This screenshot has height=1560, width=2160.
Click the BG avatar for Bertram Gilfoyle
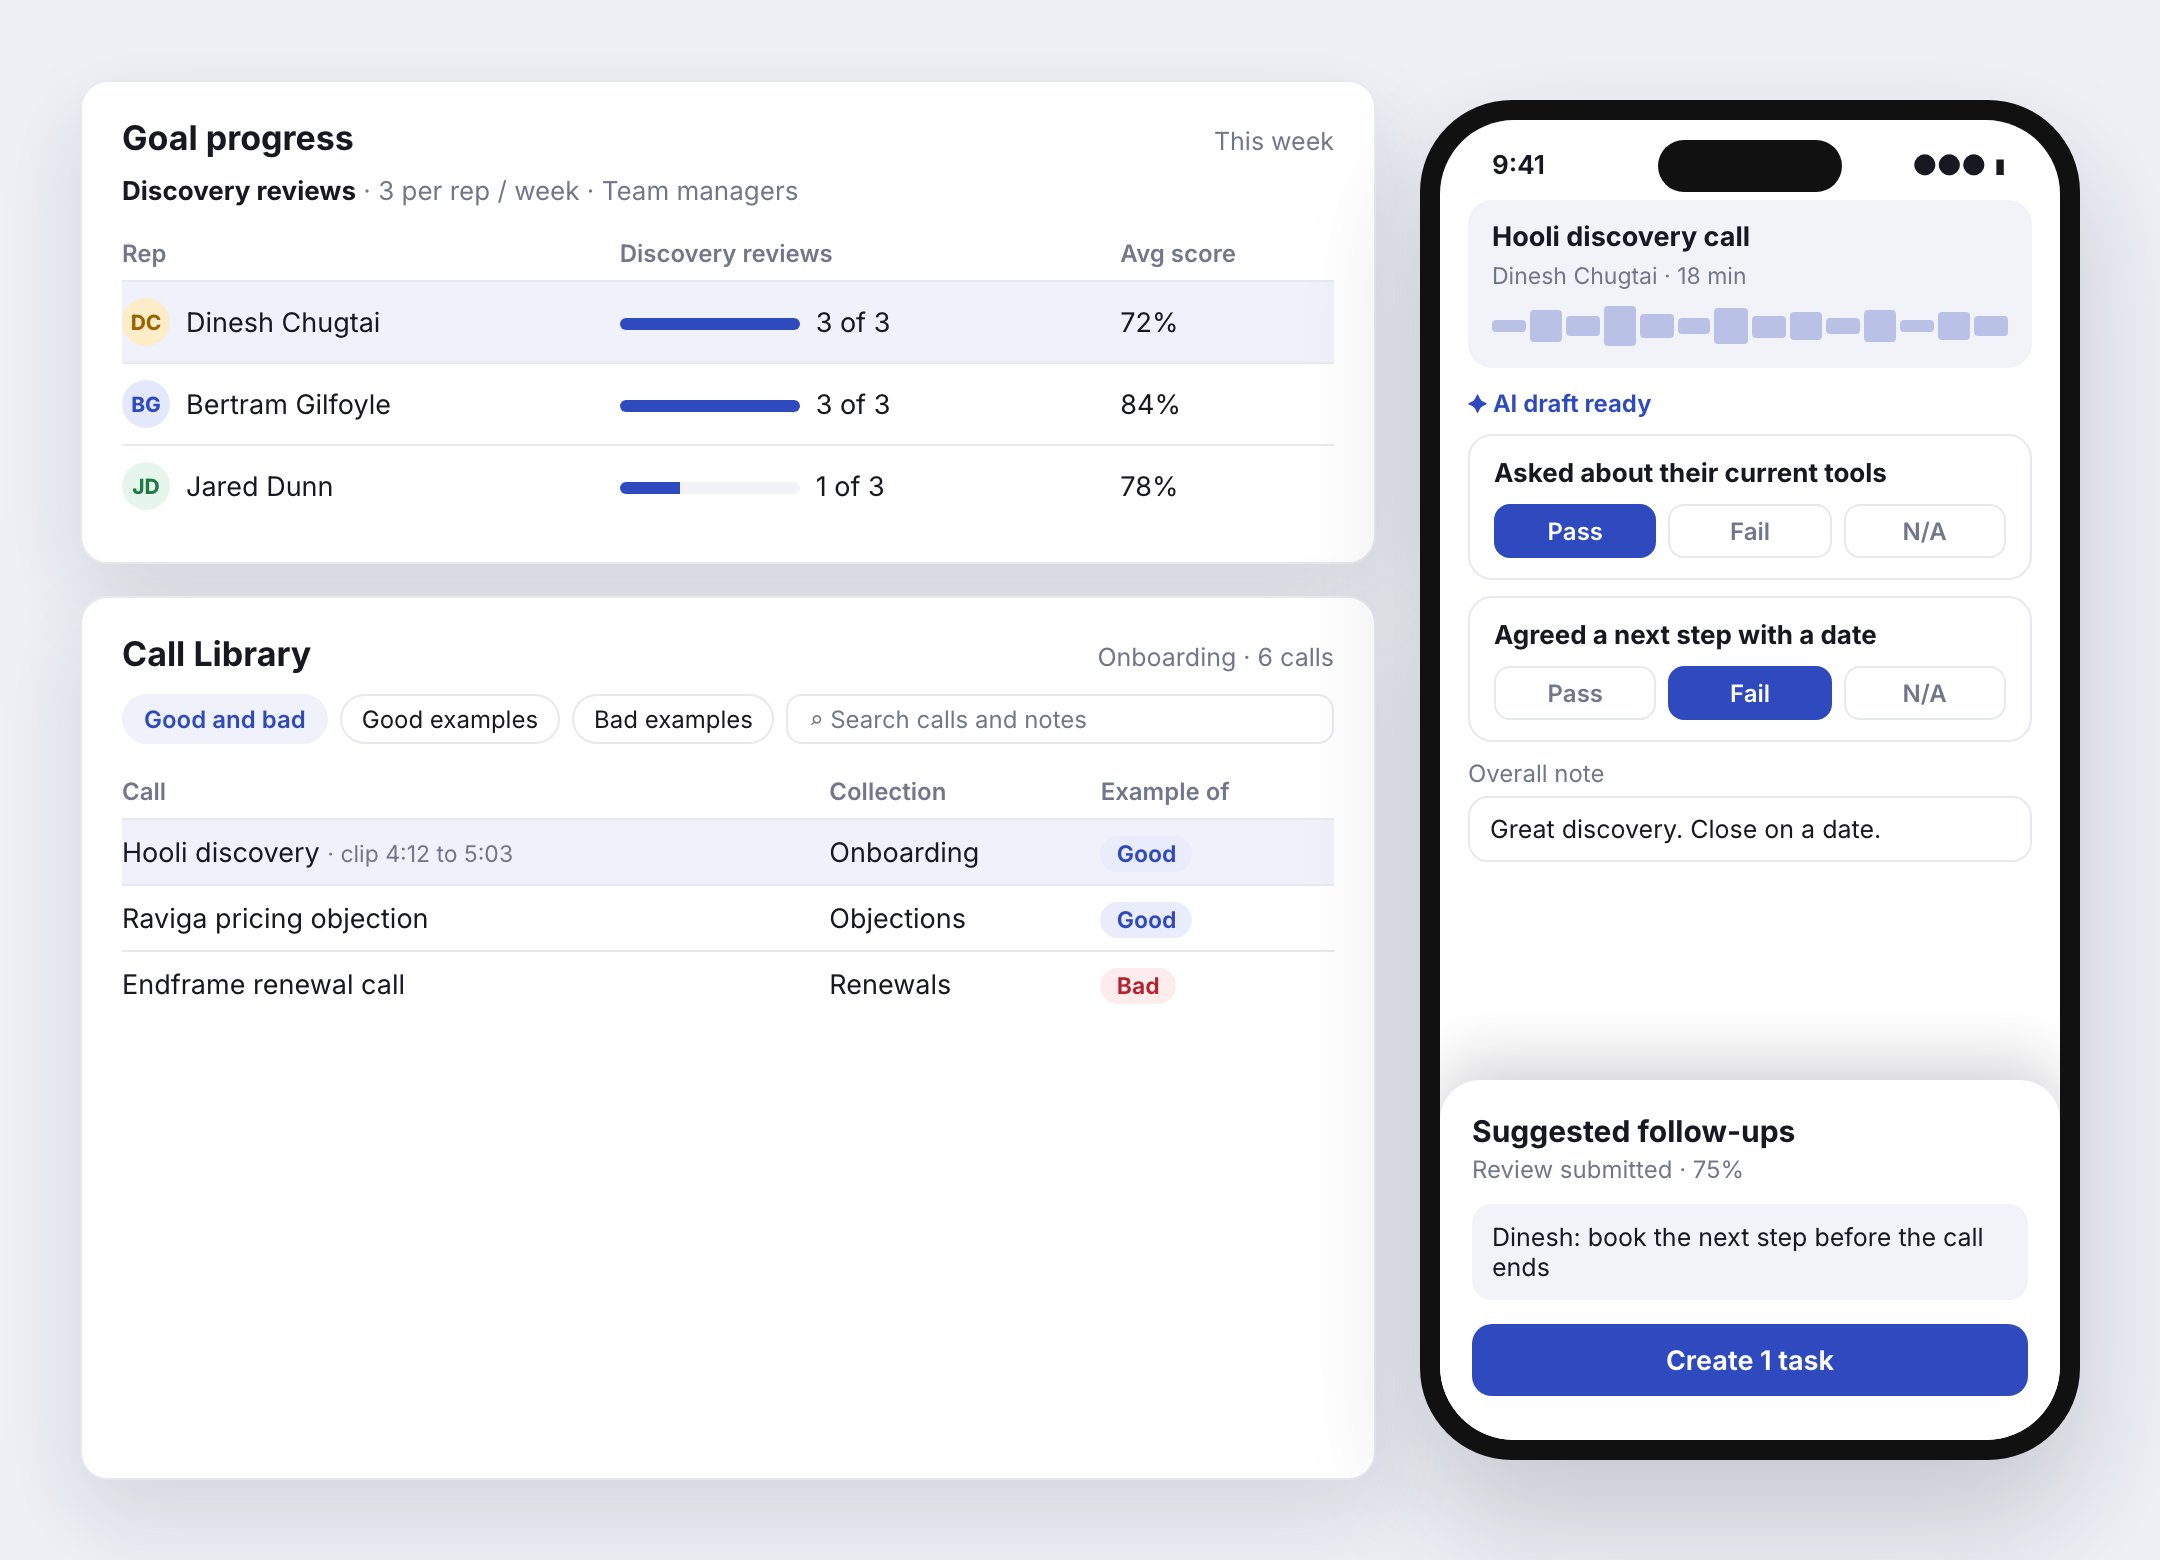(x=146, y=404)
